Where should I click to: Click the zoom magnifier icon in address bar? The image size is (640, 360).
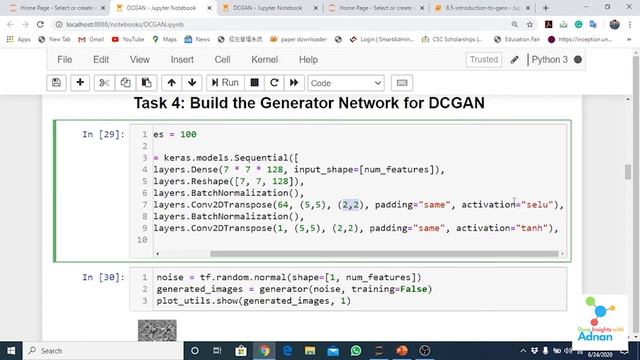pos(515,24)
